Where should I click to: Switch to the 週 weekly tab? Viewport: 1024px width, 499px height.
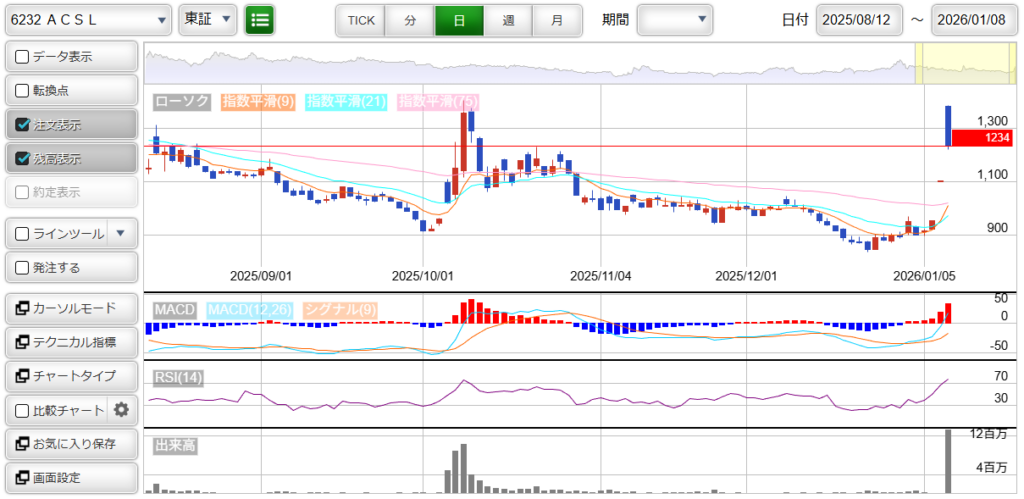(x=508, y=20)
